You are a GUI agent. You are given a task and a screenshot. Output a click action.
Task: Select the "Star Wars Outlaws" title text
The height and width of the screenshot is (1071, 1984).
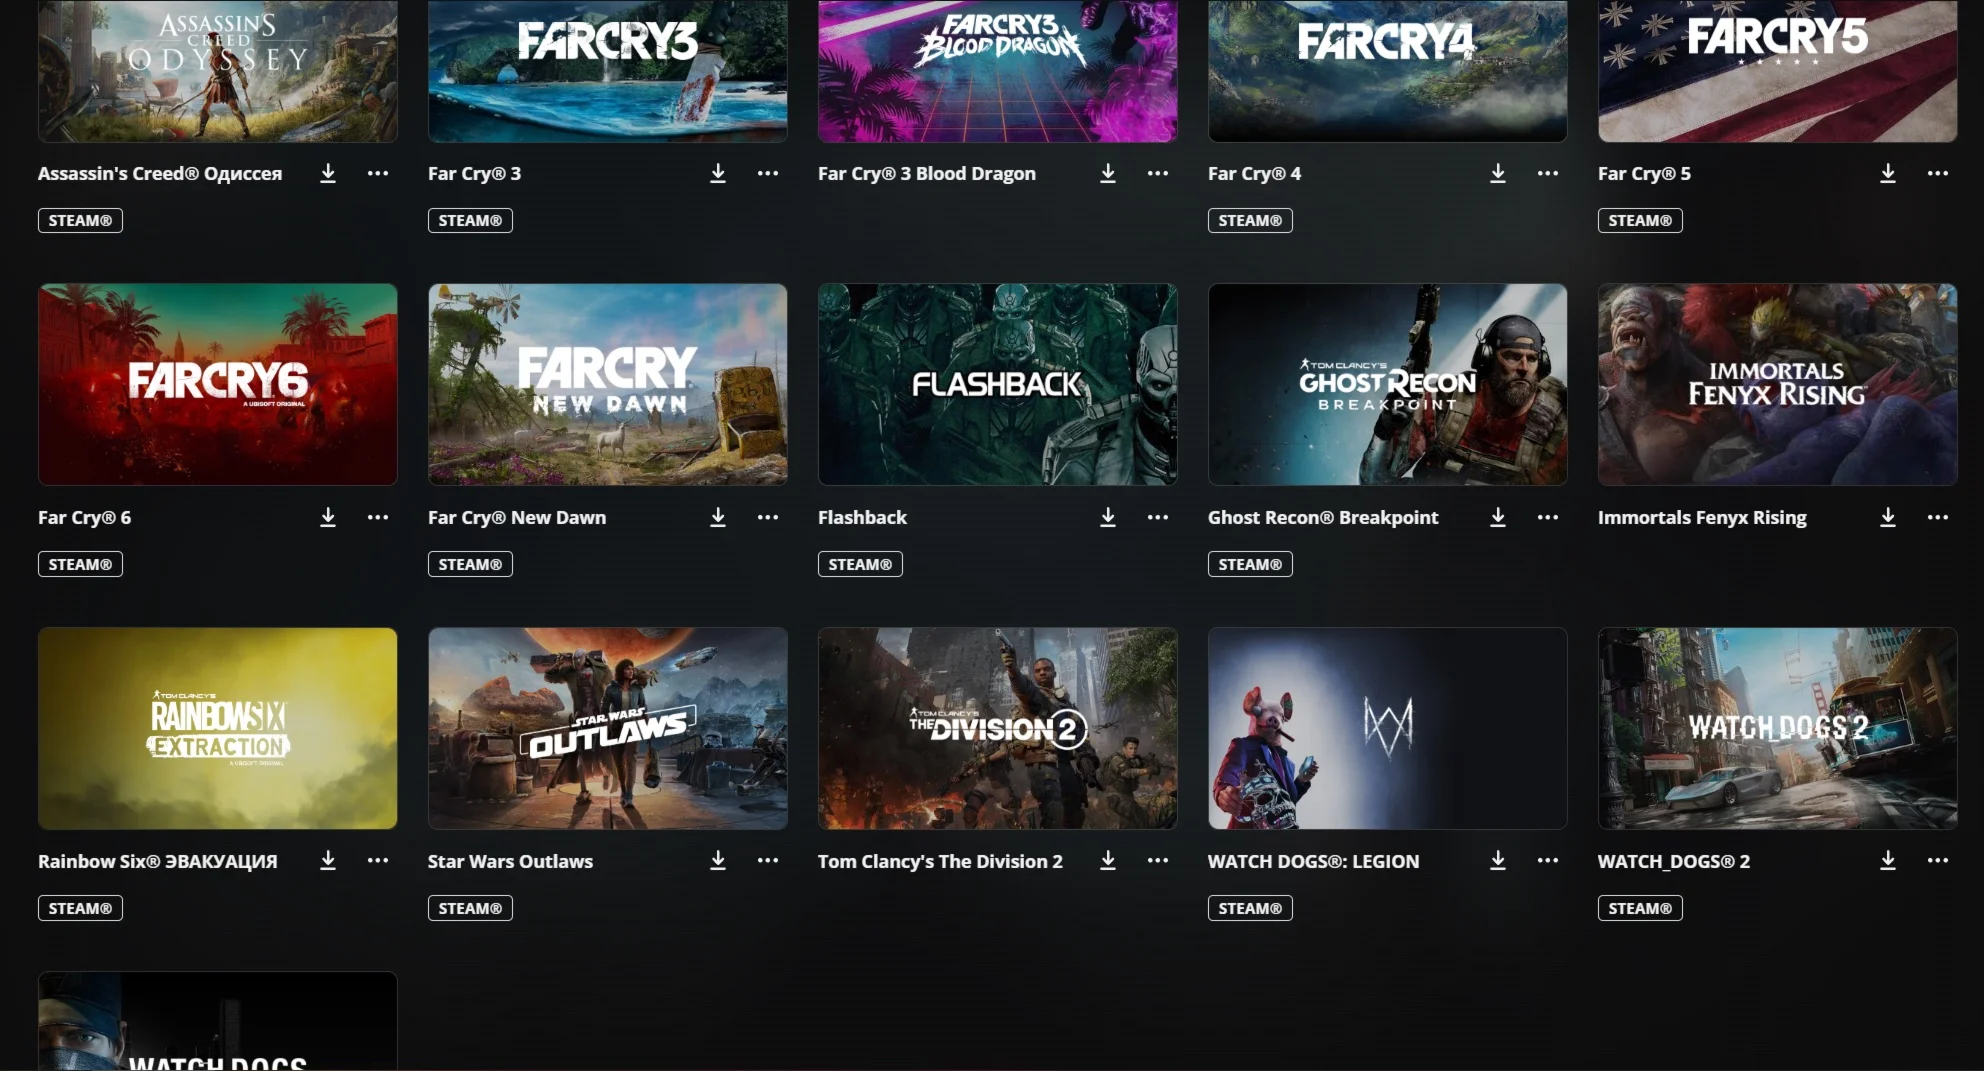click(510, 861)
